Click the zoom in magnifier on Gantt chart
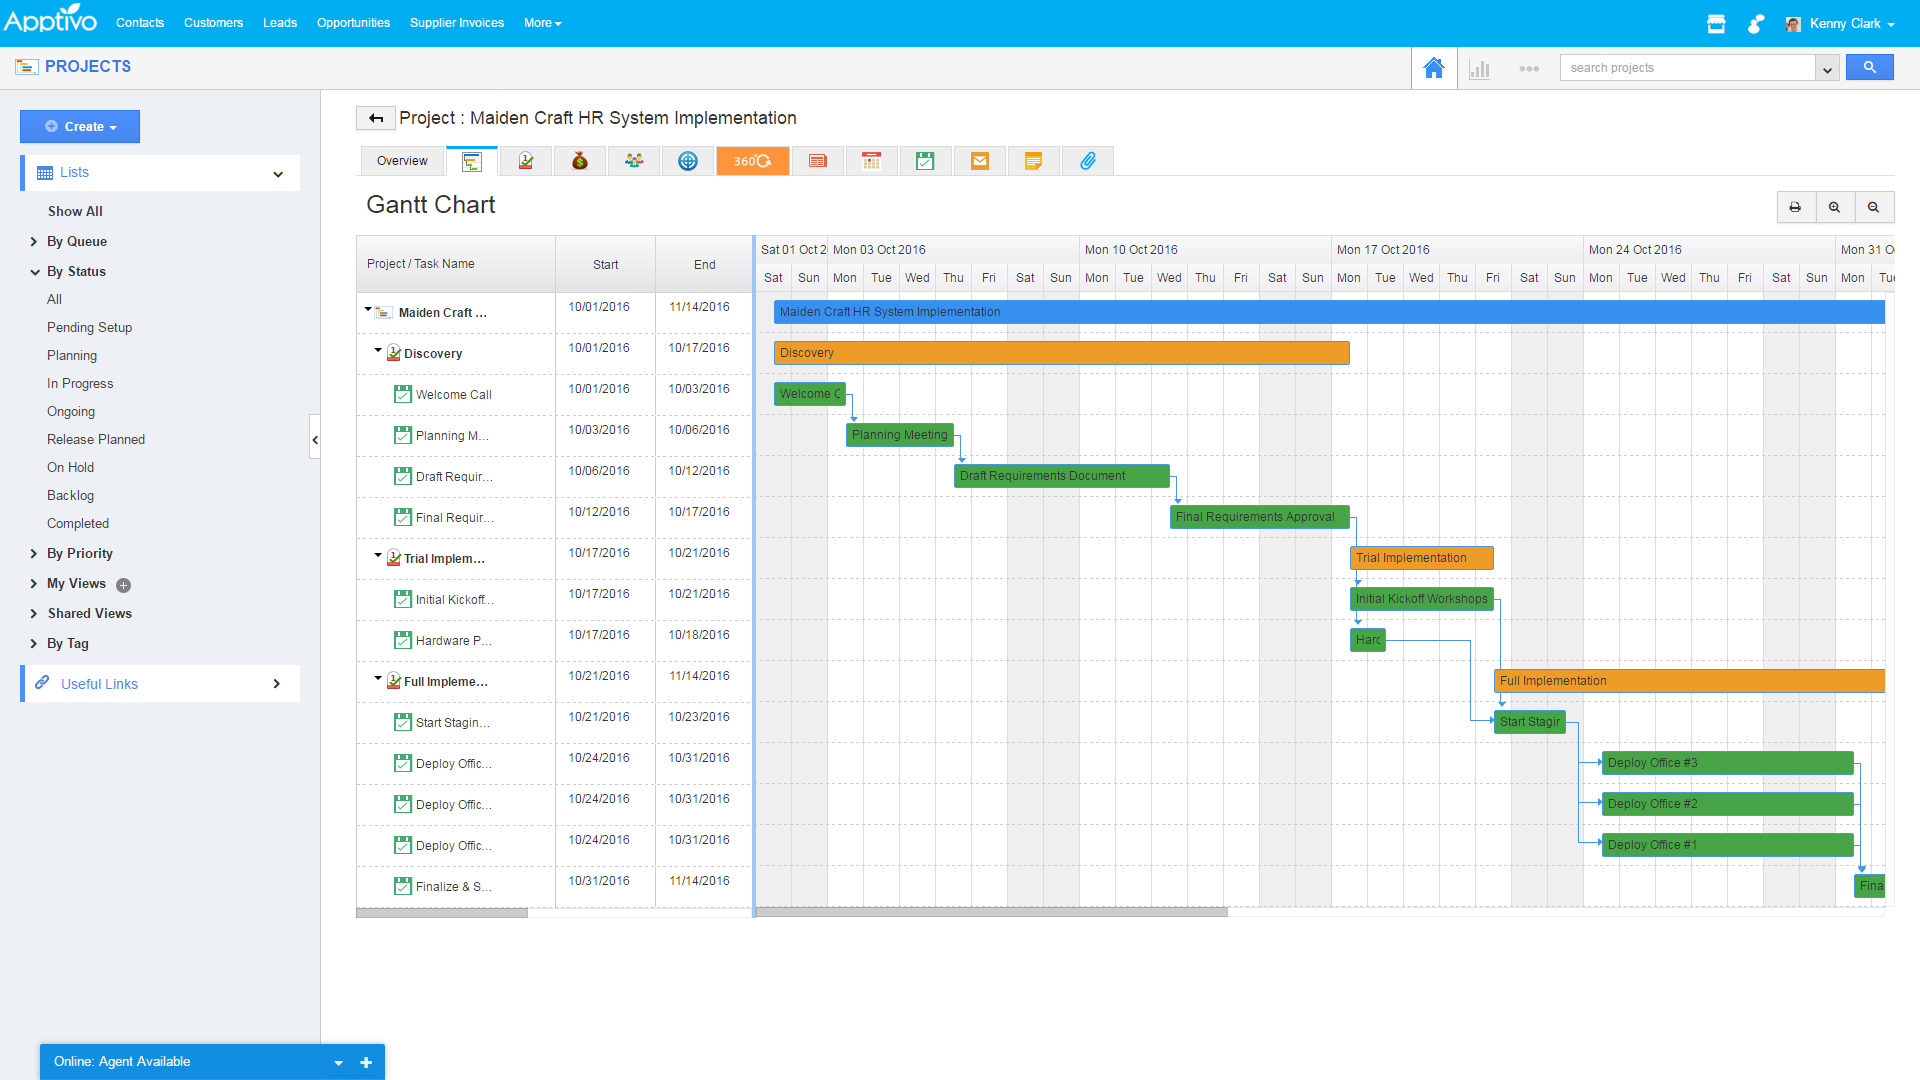 tap(1834, 207)
